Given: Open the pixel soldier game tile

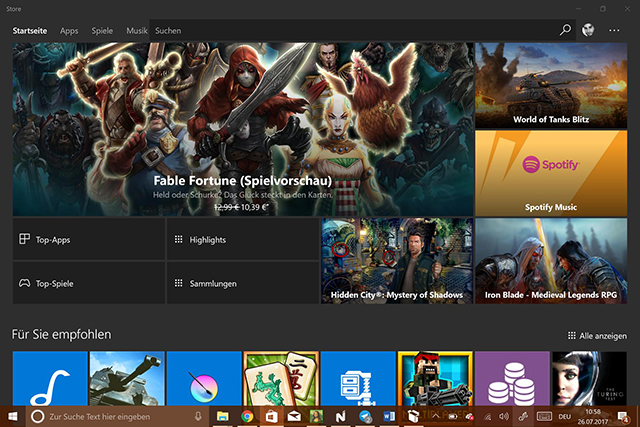Looking at the screenshot, I should click(x=435, y=378).
